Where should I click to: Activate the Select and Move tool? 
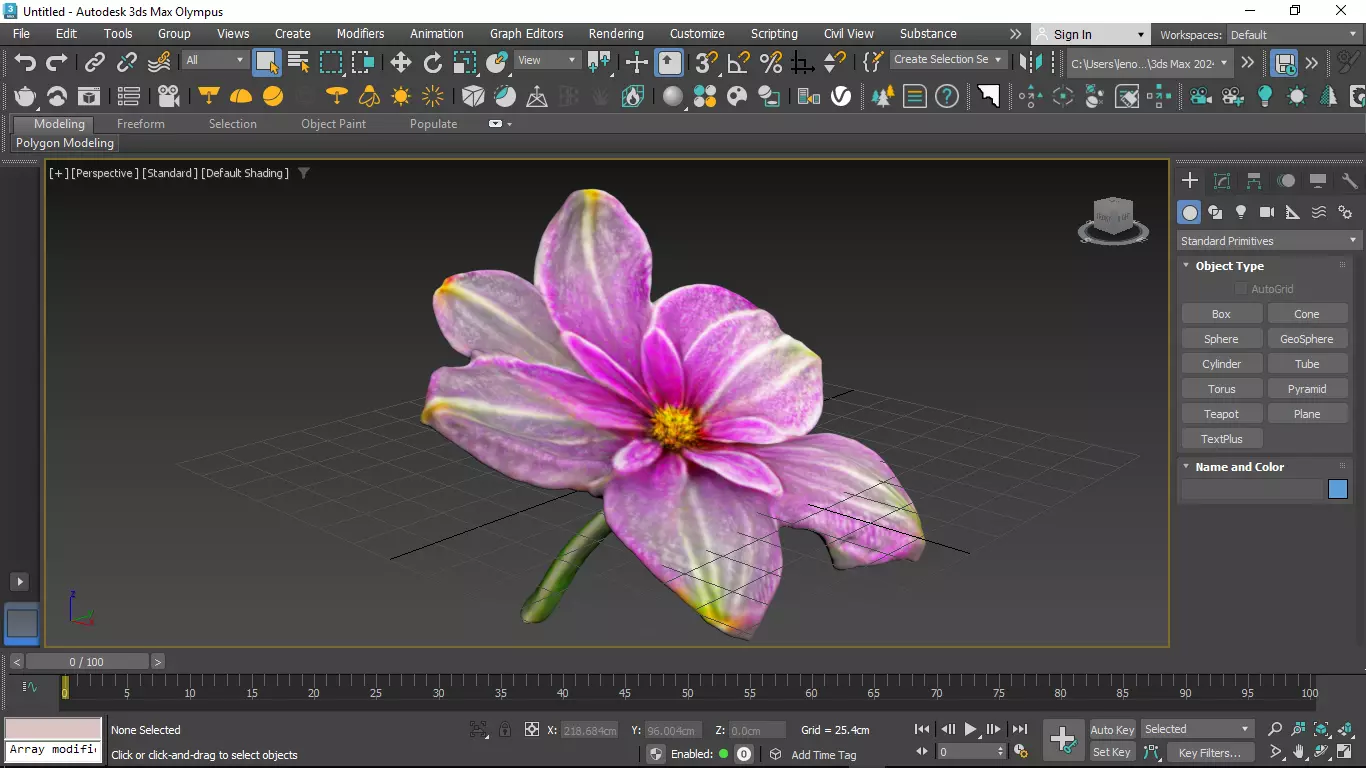click(401, 63)
